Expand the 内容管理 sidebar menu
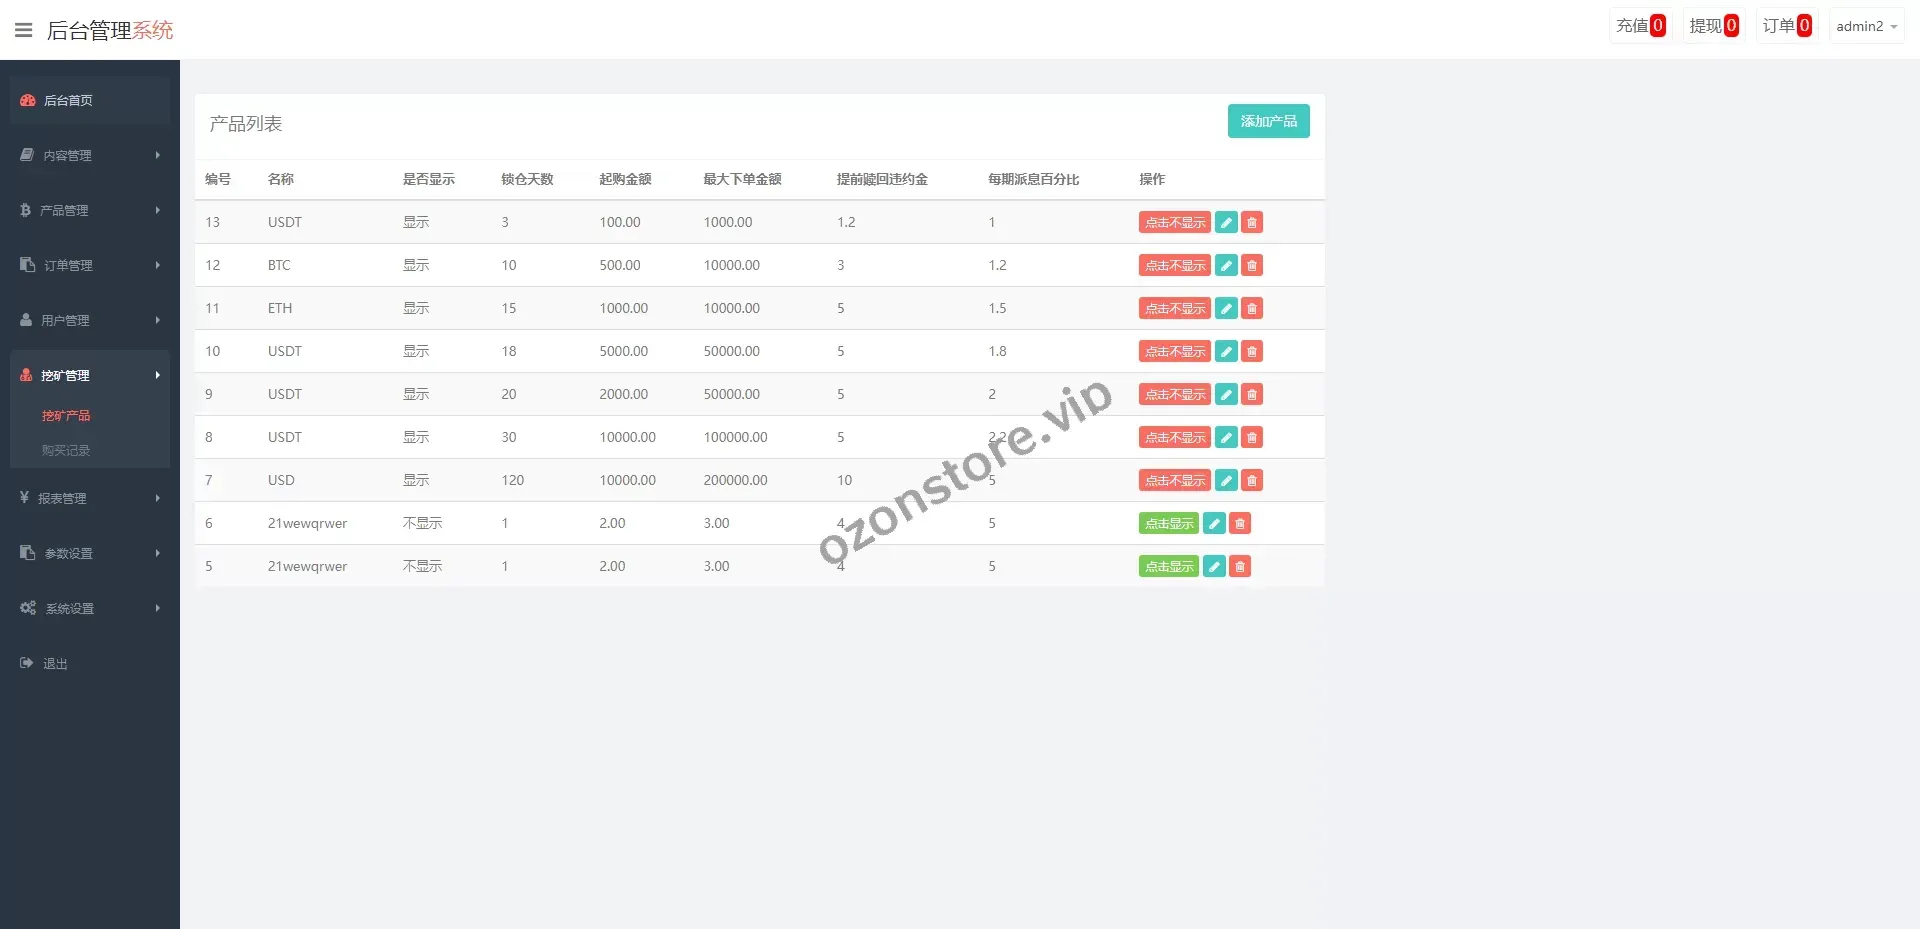 (x=90, y=155)
